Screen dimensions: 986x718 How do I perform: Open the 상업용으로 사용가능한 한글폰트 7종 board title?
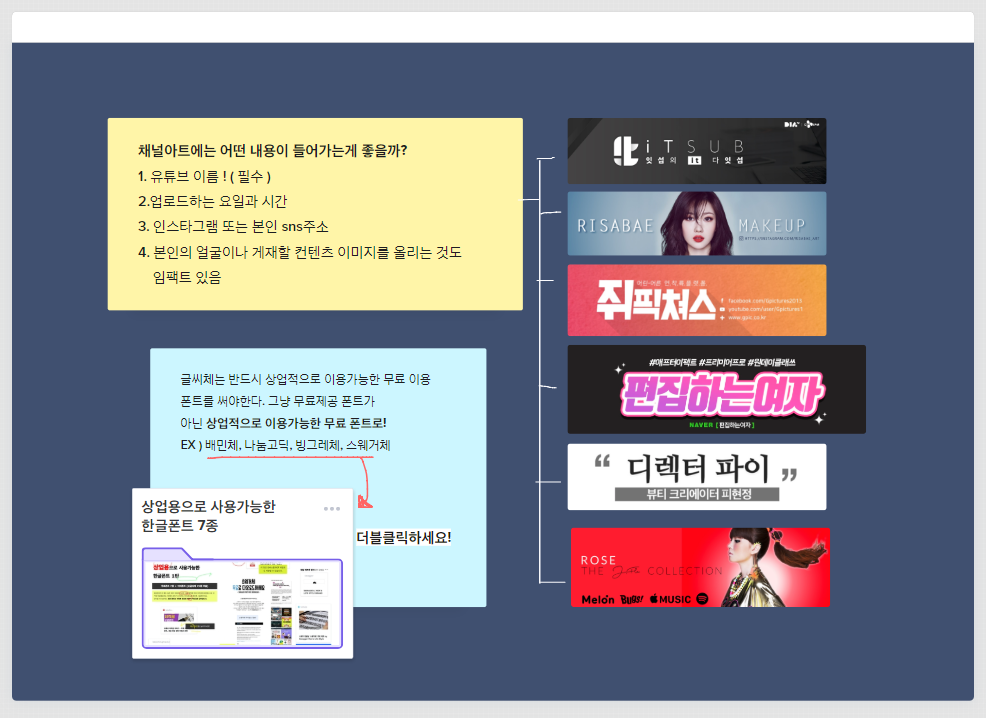tap(208, 515)
